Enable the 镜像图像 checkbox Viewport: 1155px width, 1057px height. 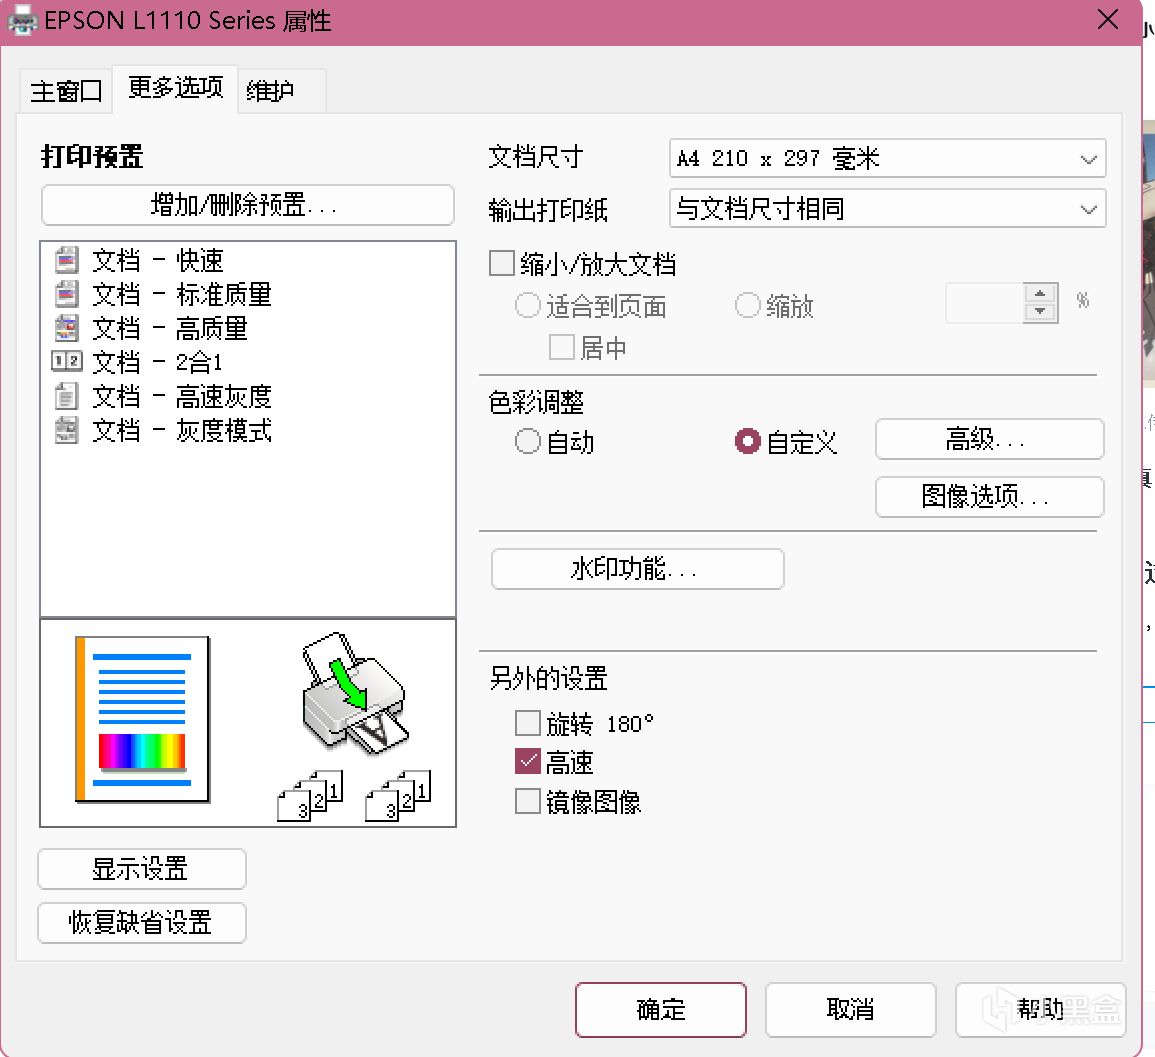click(527, 801)
